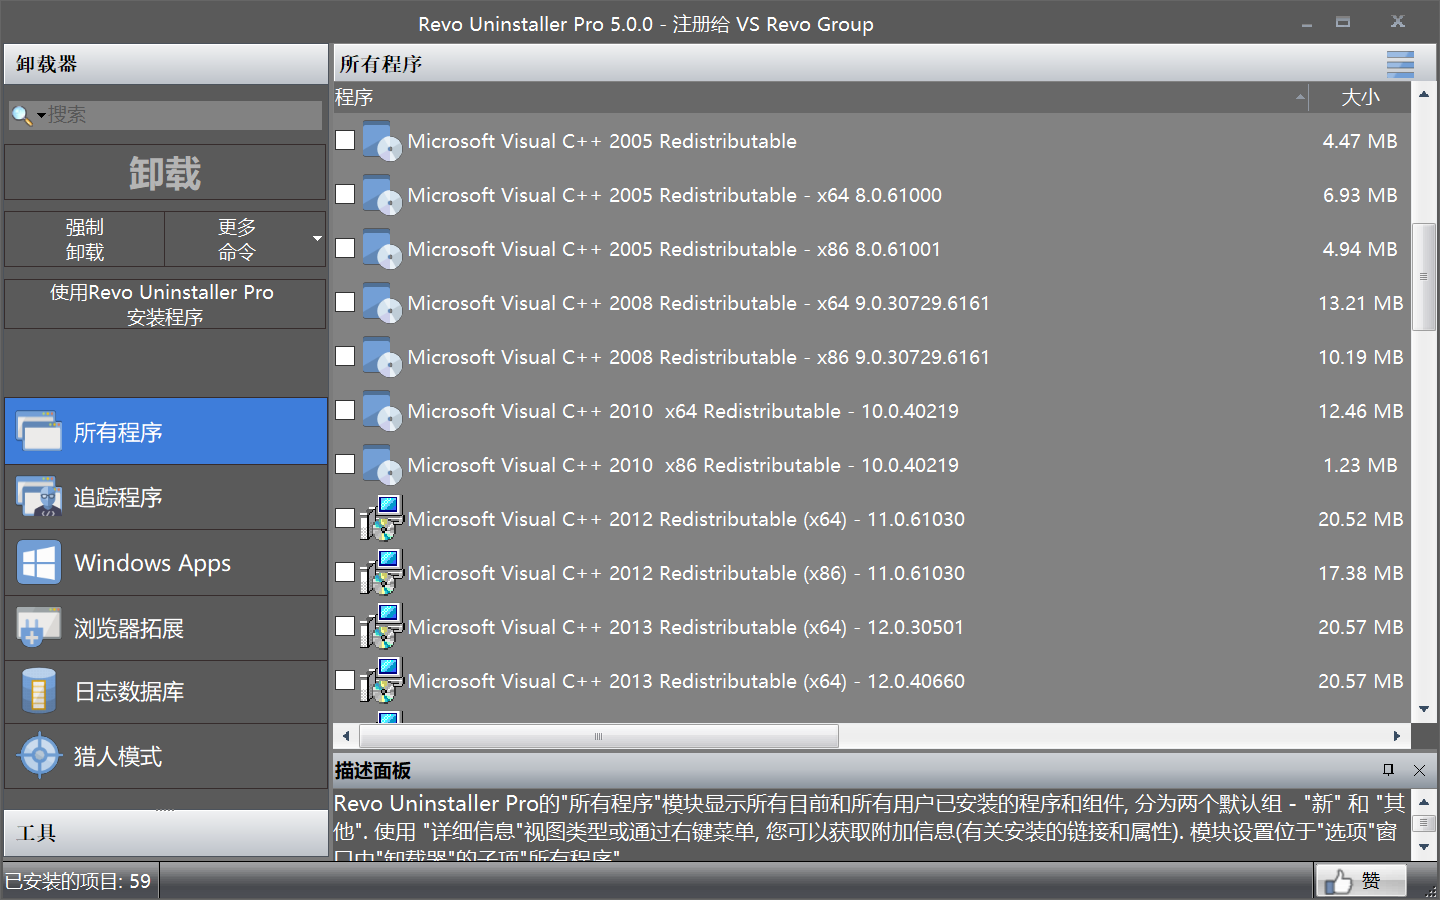Click the All Programs (所有程序) sidebar icon
The height and width of the screenshot is (900, 1440).
[x=39, y=432]
